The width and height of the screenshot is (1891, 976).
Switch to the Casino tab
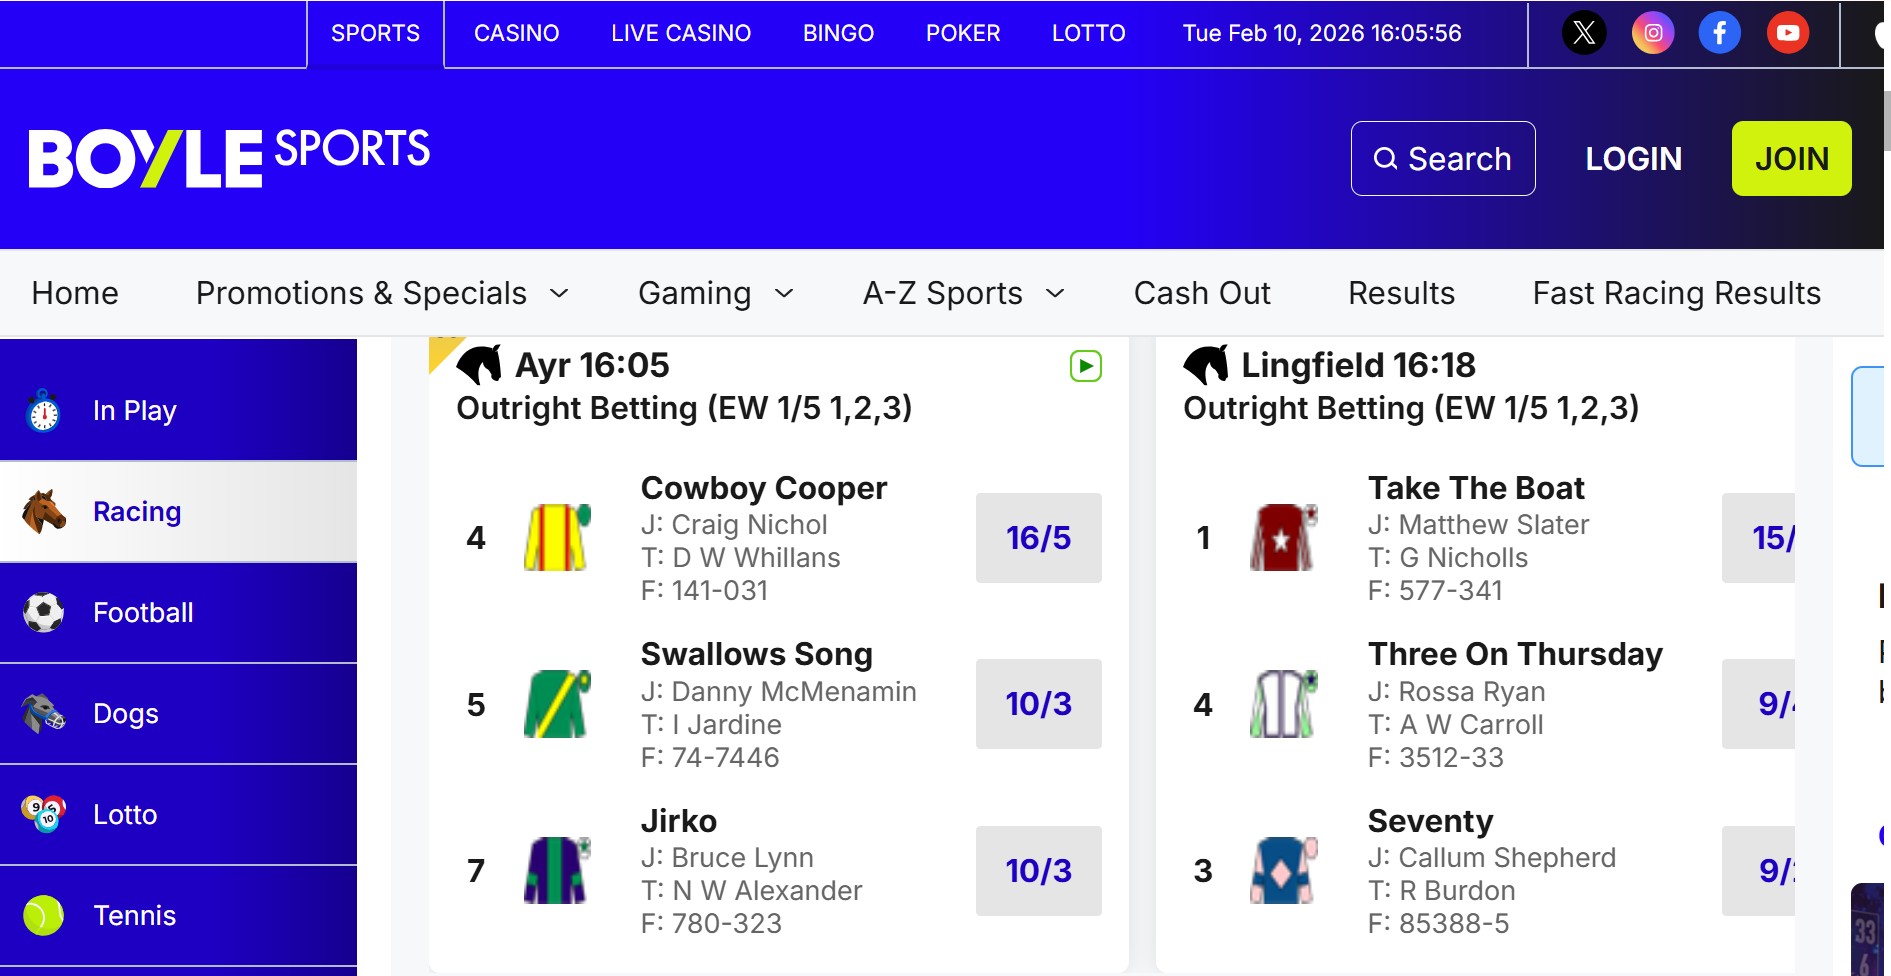516,33
